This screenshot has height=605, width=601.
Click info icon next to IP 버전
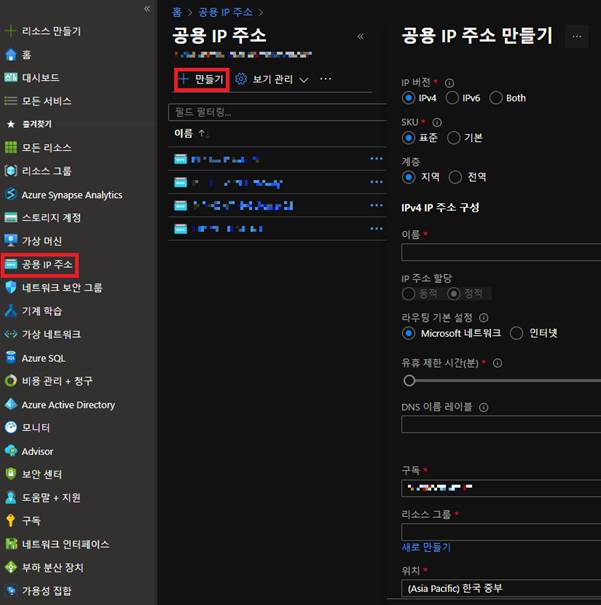point(449,83)
